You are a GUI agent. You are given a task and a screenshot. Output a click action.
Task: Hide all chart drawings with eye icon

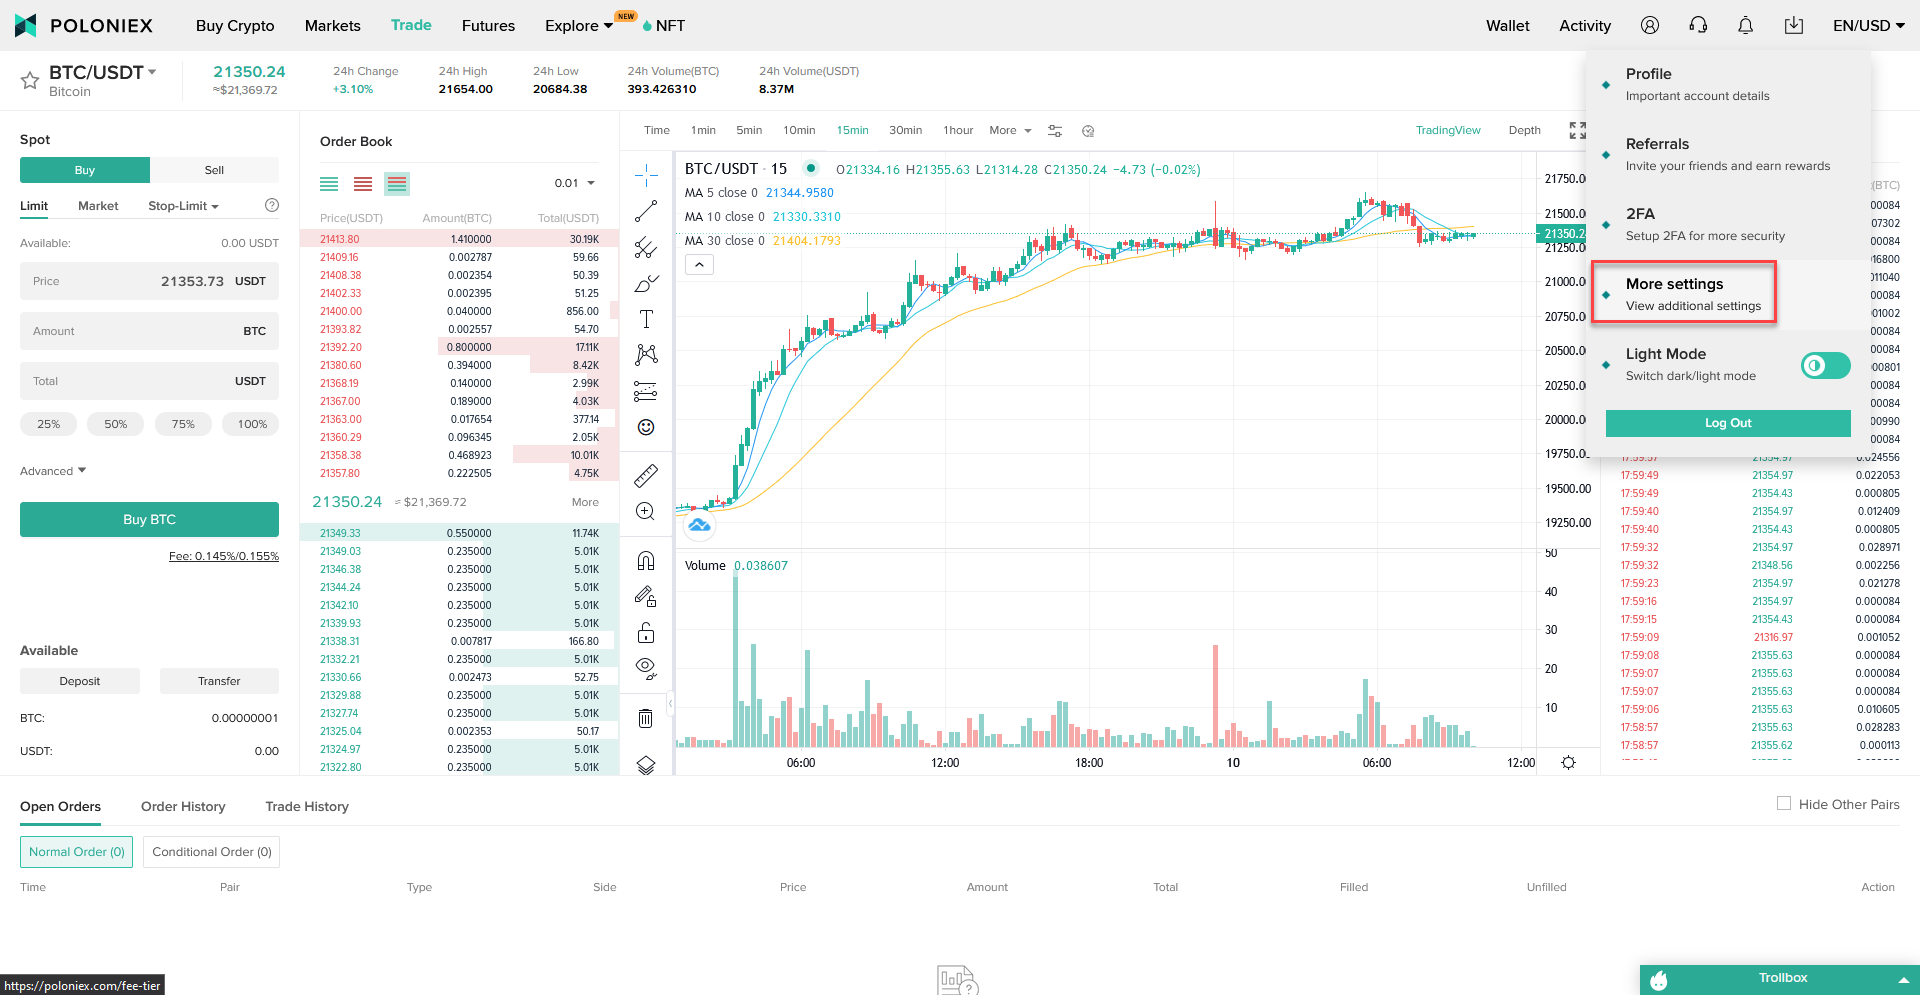[x=646, y=667]
